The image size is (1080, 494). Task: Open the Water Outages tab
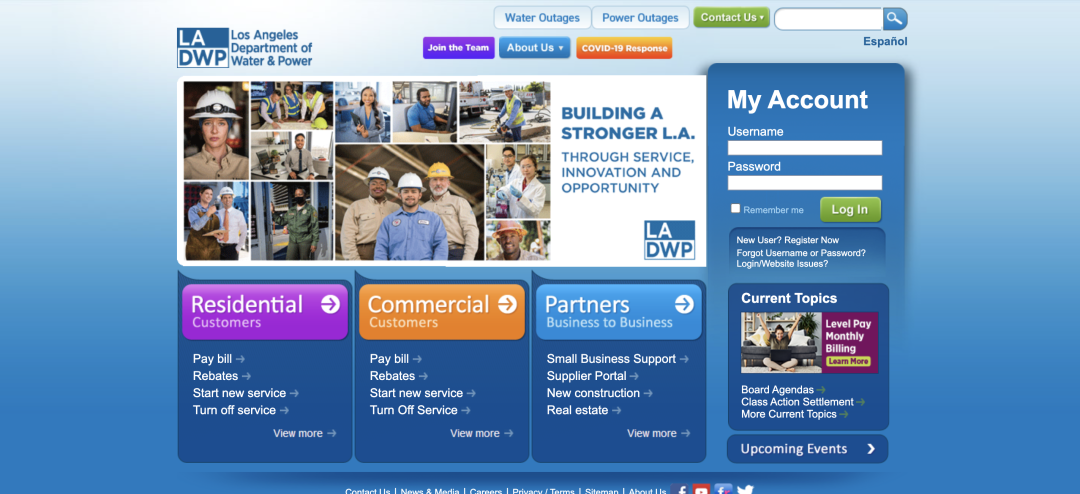(542, 18)
